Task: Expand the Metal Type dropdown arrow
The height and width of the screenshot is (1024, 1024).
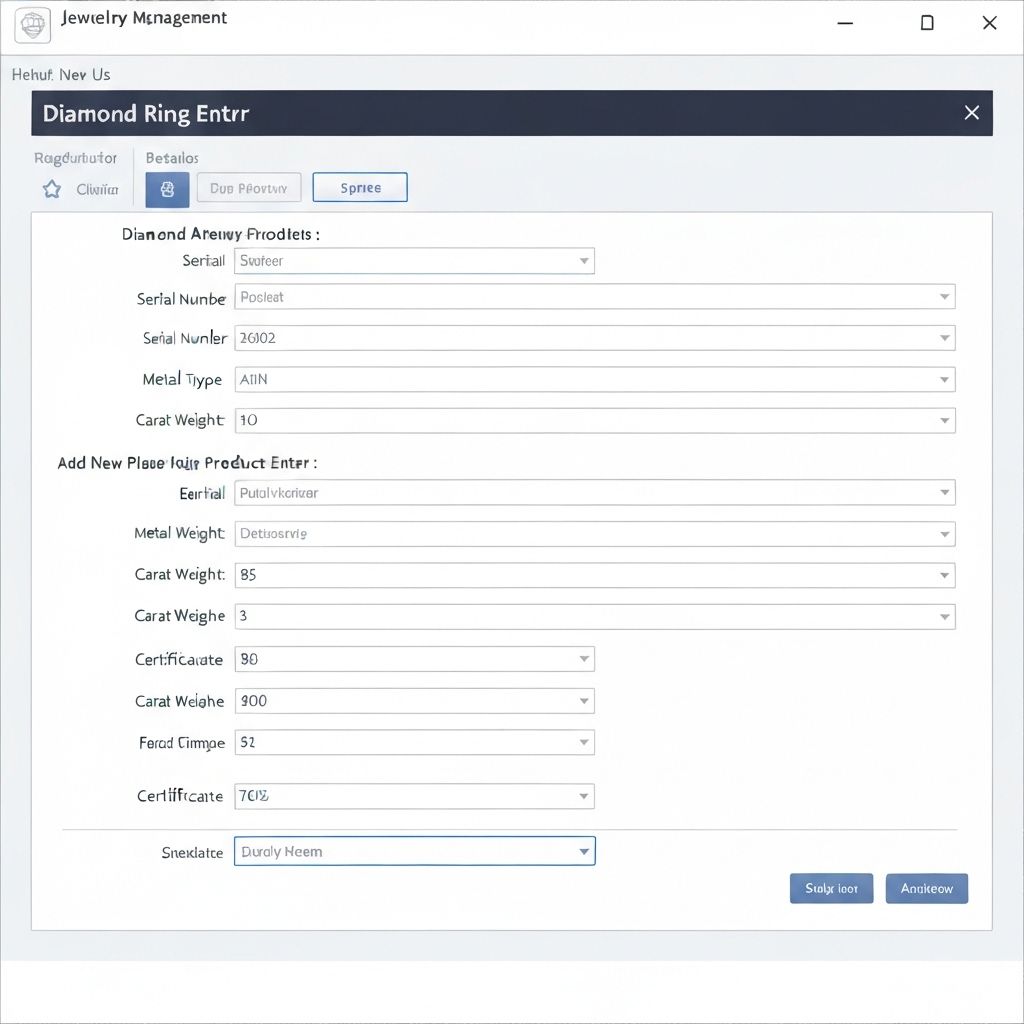Action: click(944, 380)
